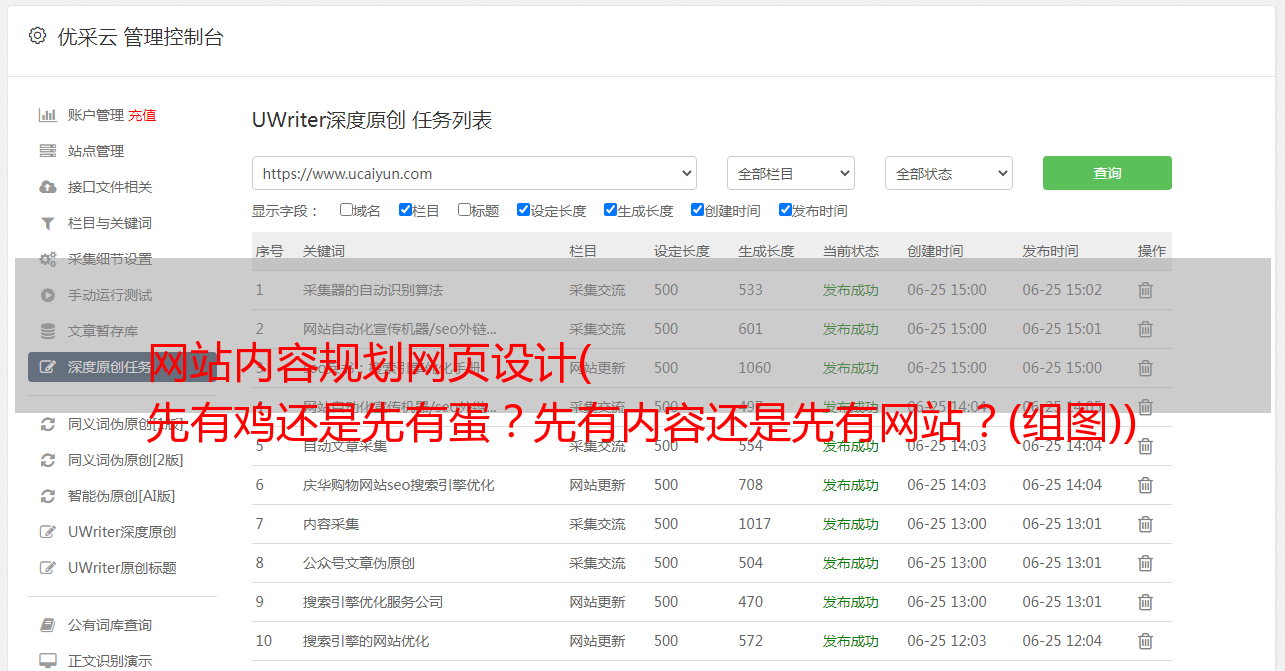The height and width of the screenshot is (671, 1285).
Task: Open the site URL dropdown
Action: (474, 173)
